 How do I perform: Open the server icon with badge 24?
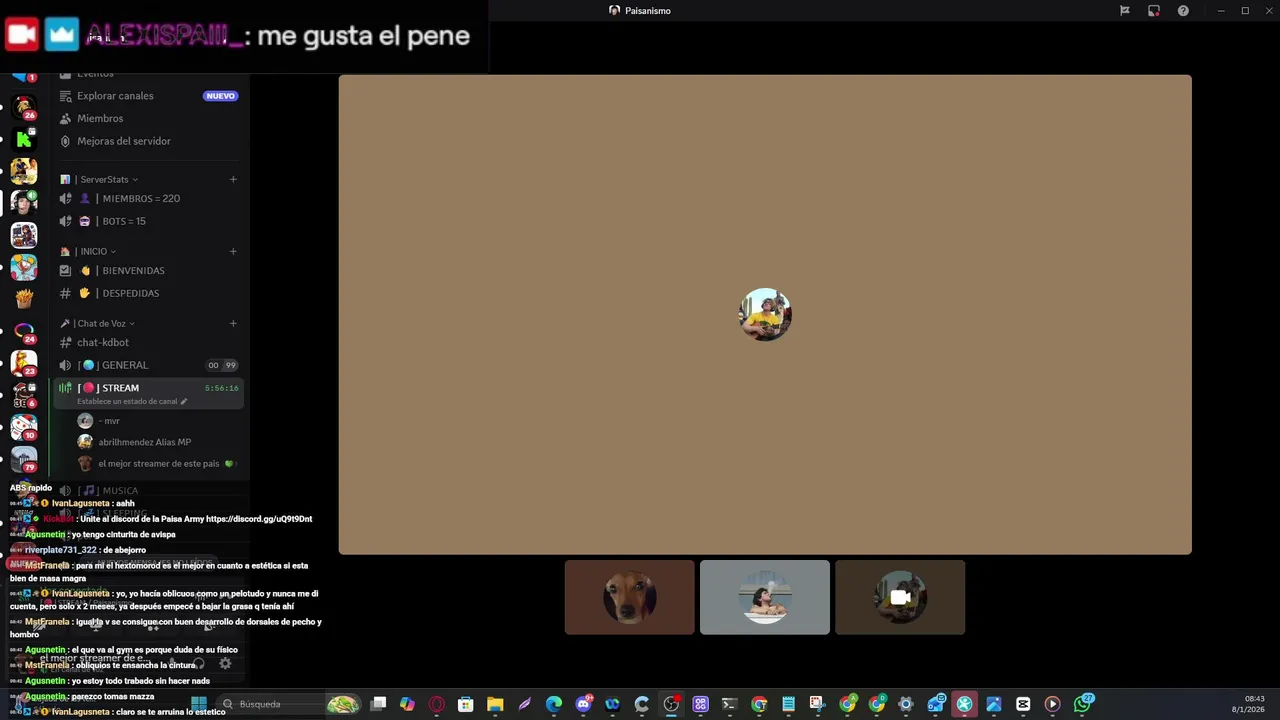pos(24,331)
